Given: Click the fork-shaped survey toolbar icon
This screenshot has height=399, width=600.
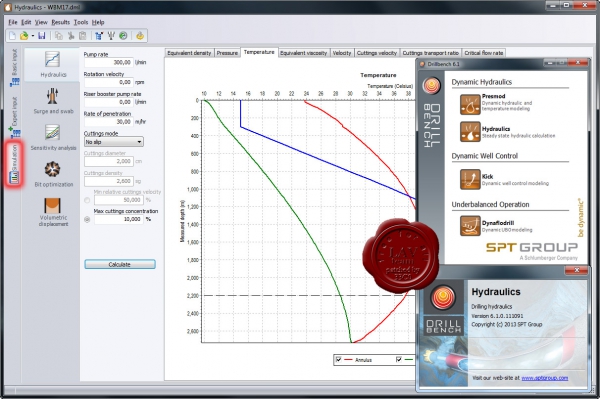Looking at the screenshot, I should point(111,36).
